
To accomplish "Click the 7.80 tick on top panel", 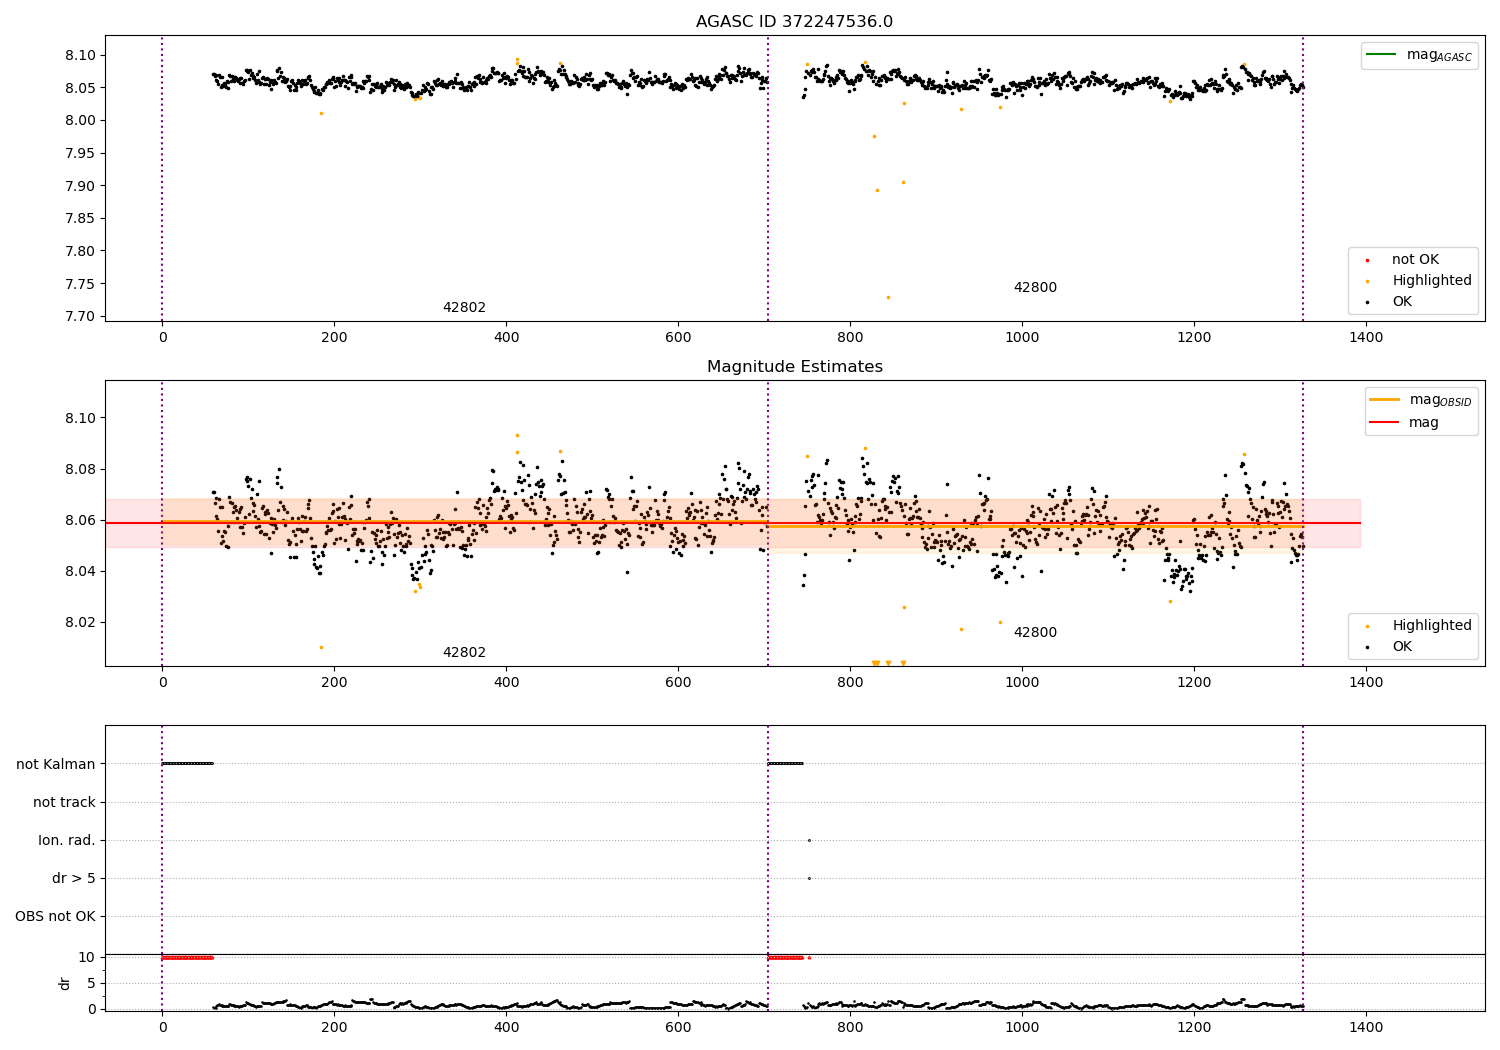I will click(x=80, y=252).
